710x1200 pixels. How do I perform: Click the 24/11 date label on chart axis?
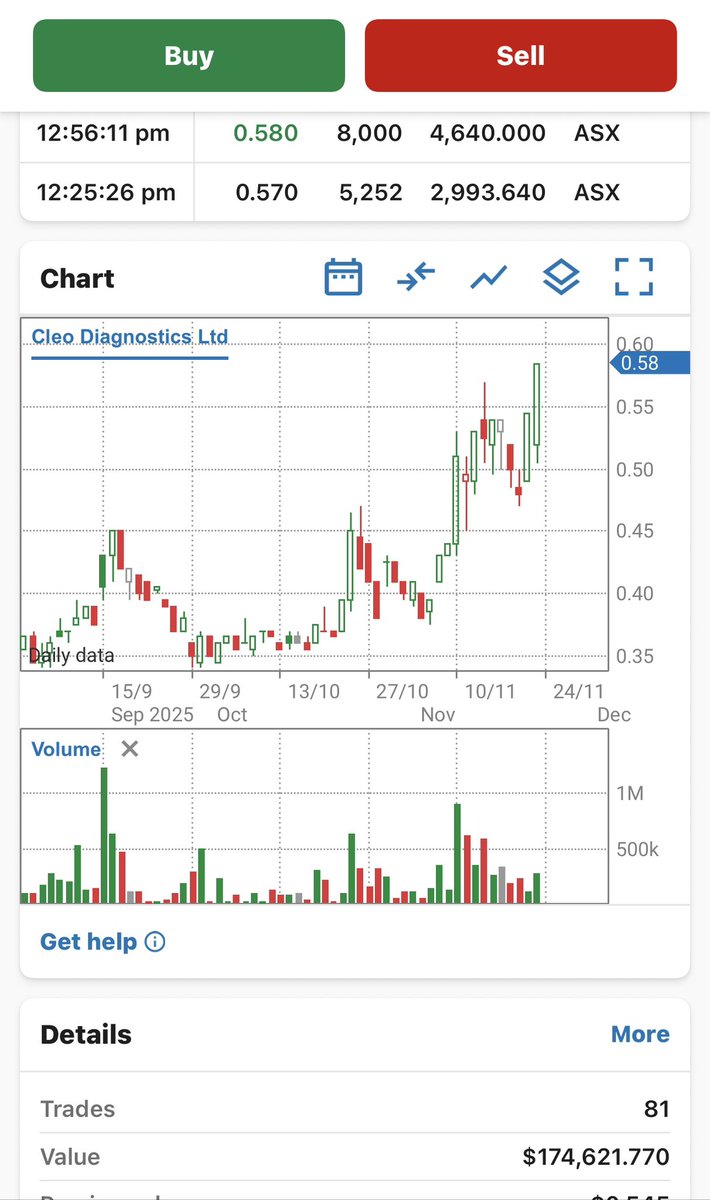(579, 691)
